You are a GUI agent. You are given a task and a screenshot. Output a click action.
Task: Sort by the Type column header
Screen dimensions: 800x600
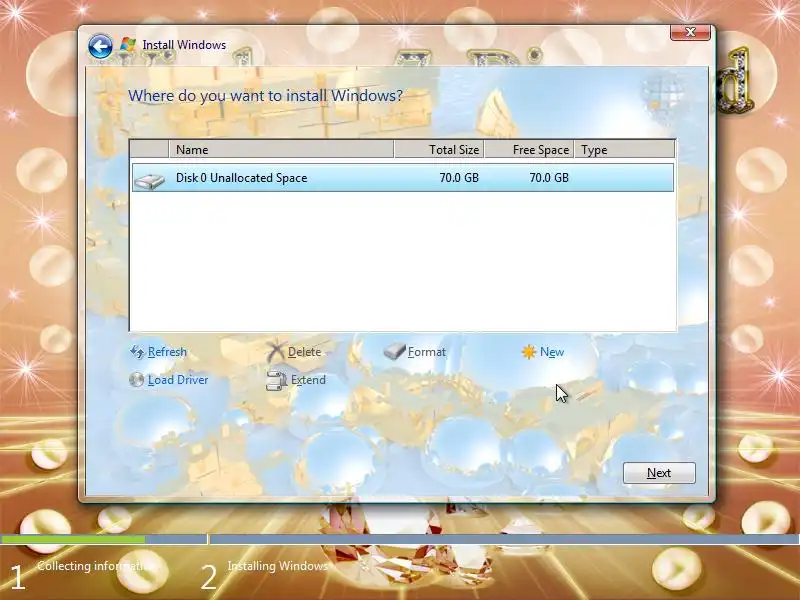pyautogui.click(x=624, y=149)
